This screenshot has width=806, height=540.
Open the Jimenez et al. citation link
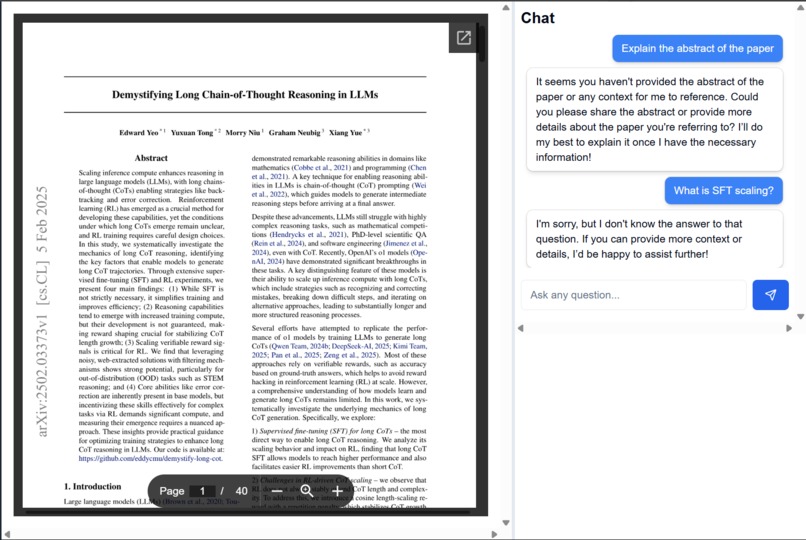pyautogui.click(x=406, y=244)
